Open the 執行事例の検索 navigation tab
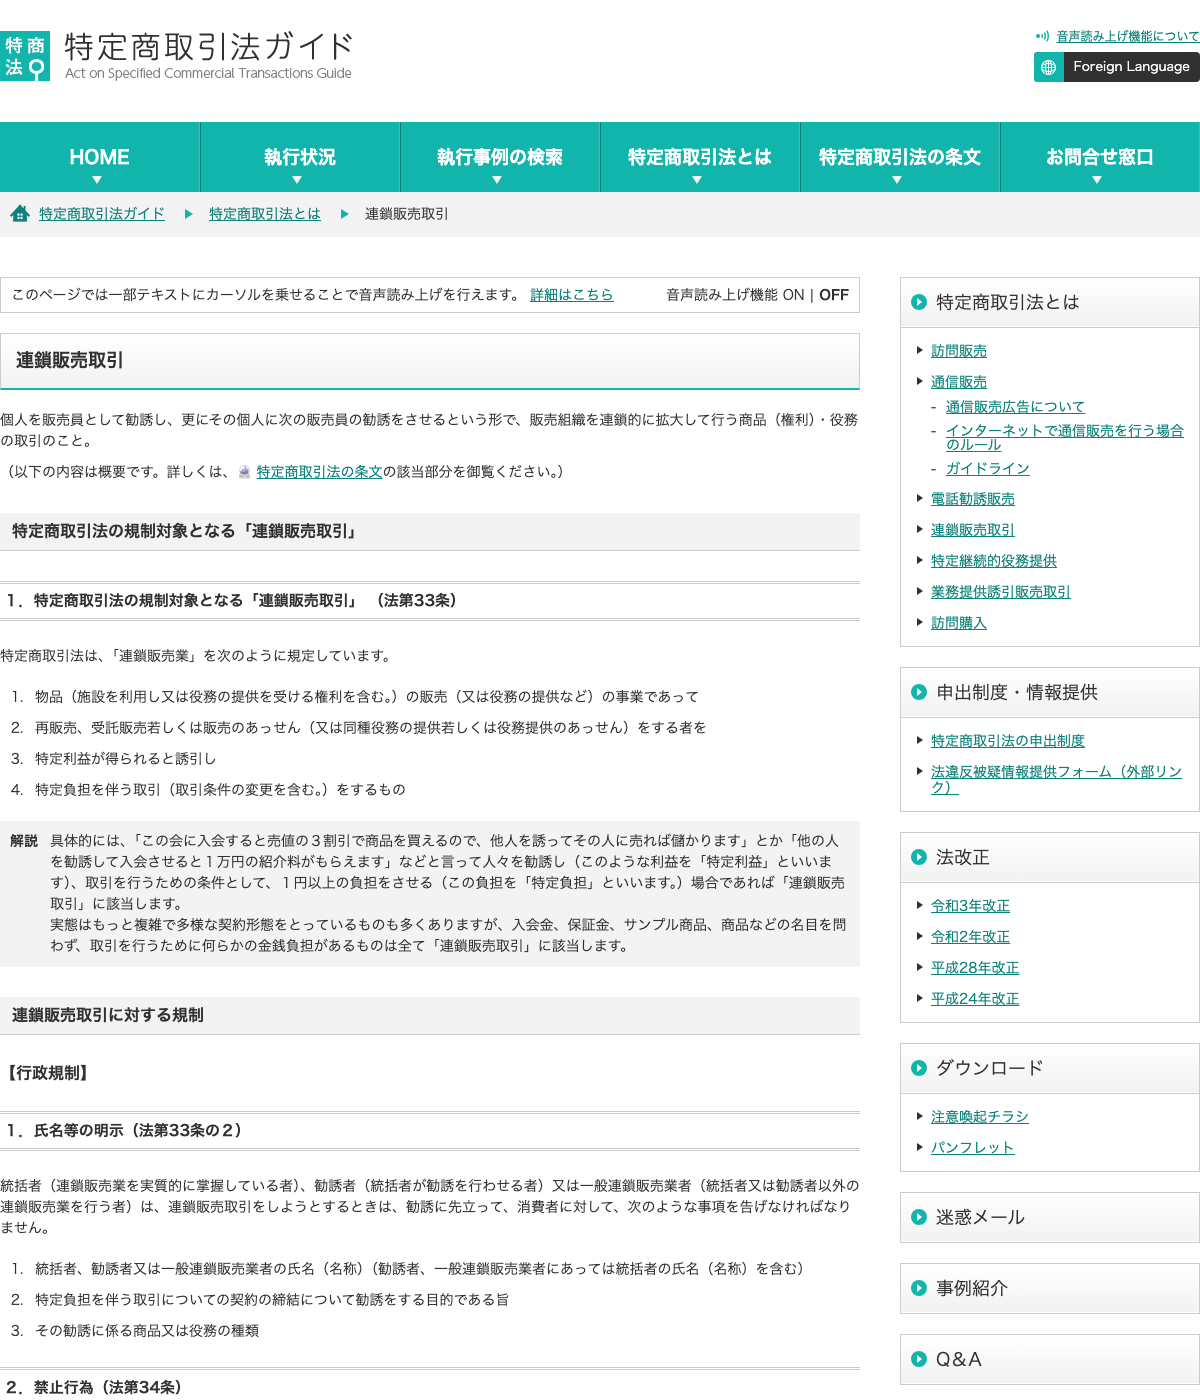Image resolution: width=1200 pixels, height=1400 pixels. [500, 157]
